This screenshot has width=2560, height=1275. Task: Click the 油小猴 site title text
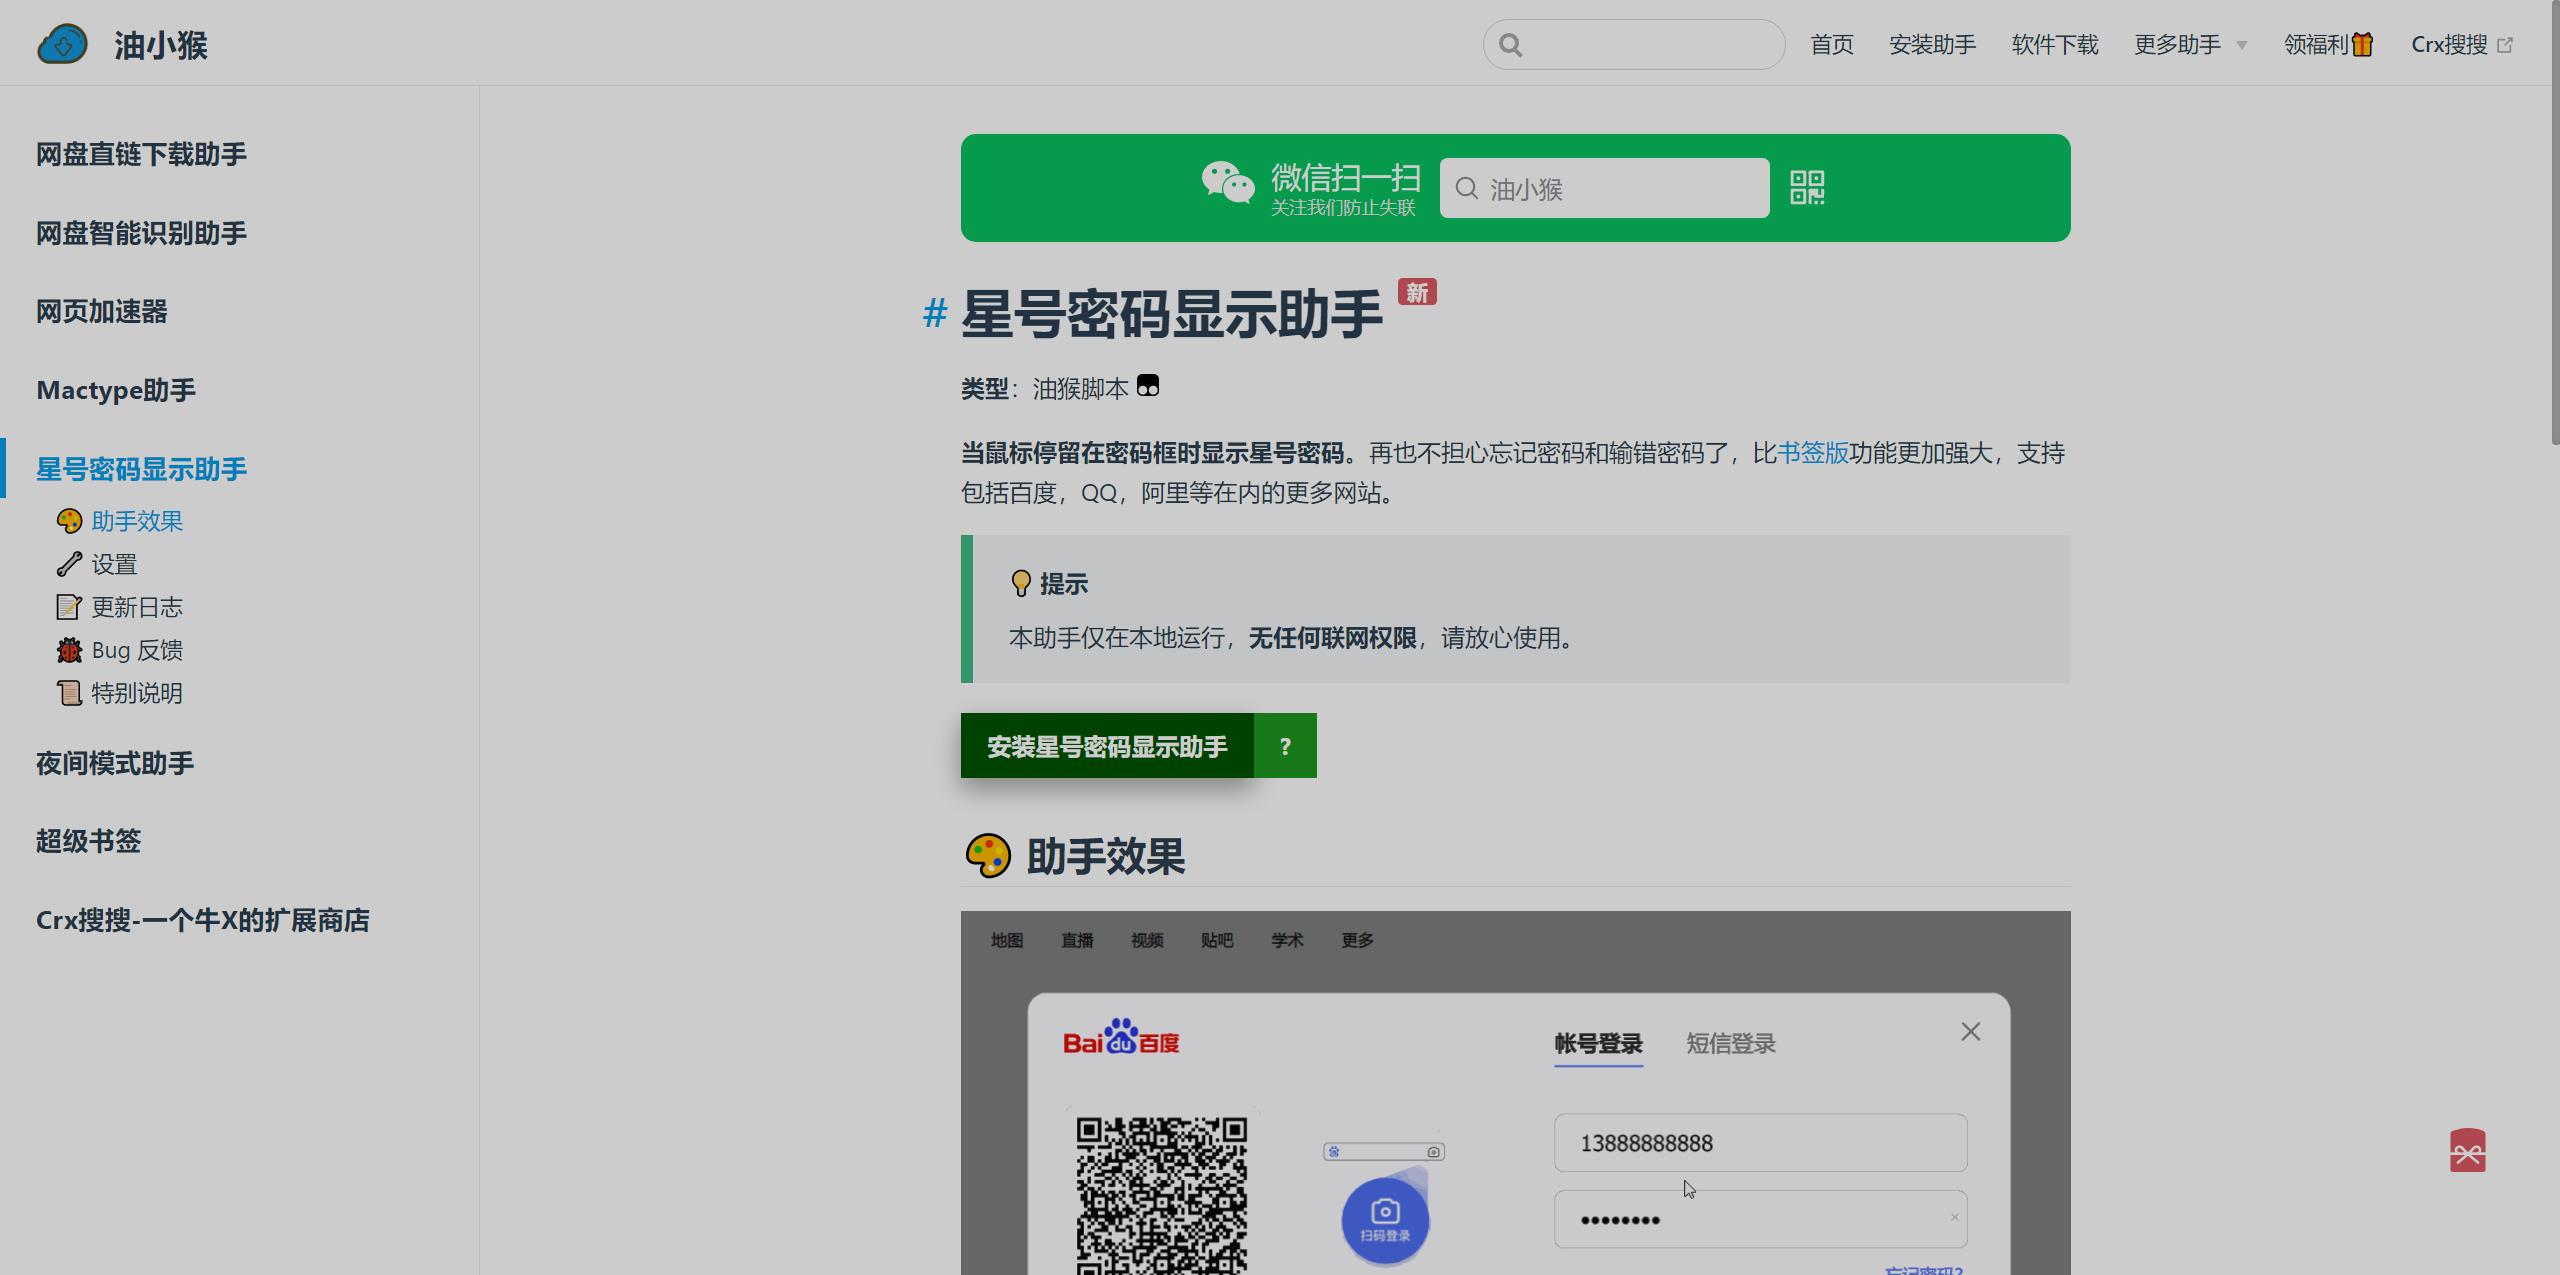pyautogui.click(x=161, y=45)
